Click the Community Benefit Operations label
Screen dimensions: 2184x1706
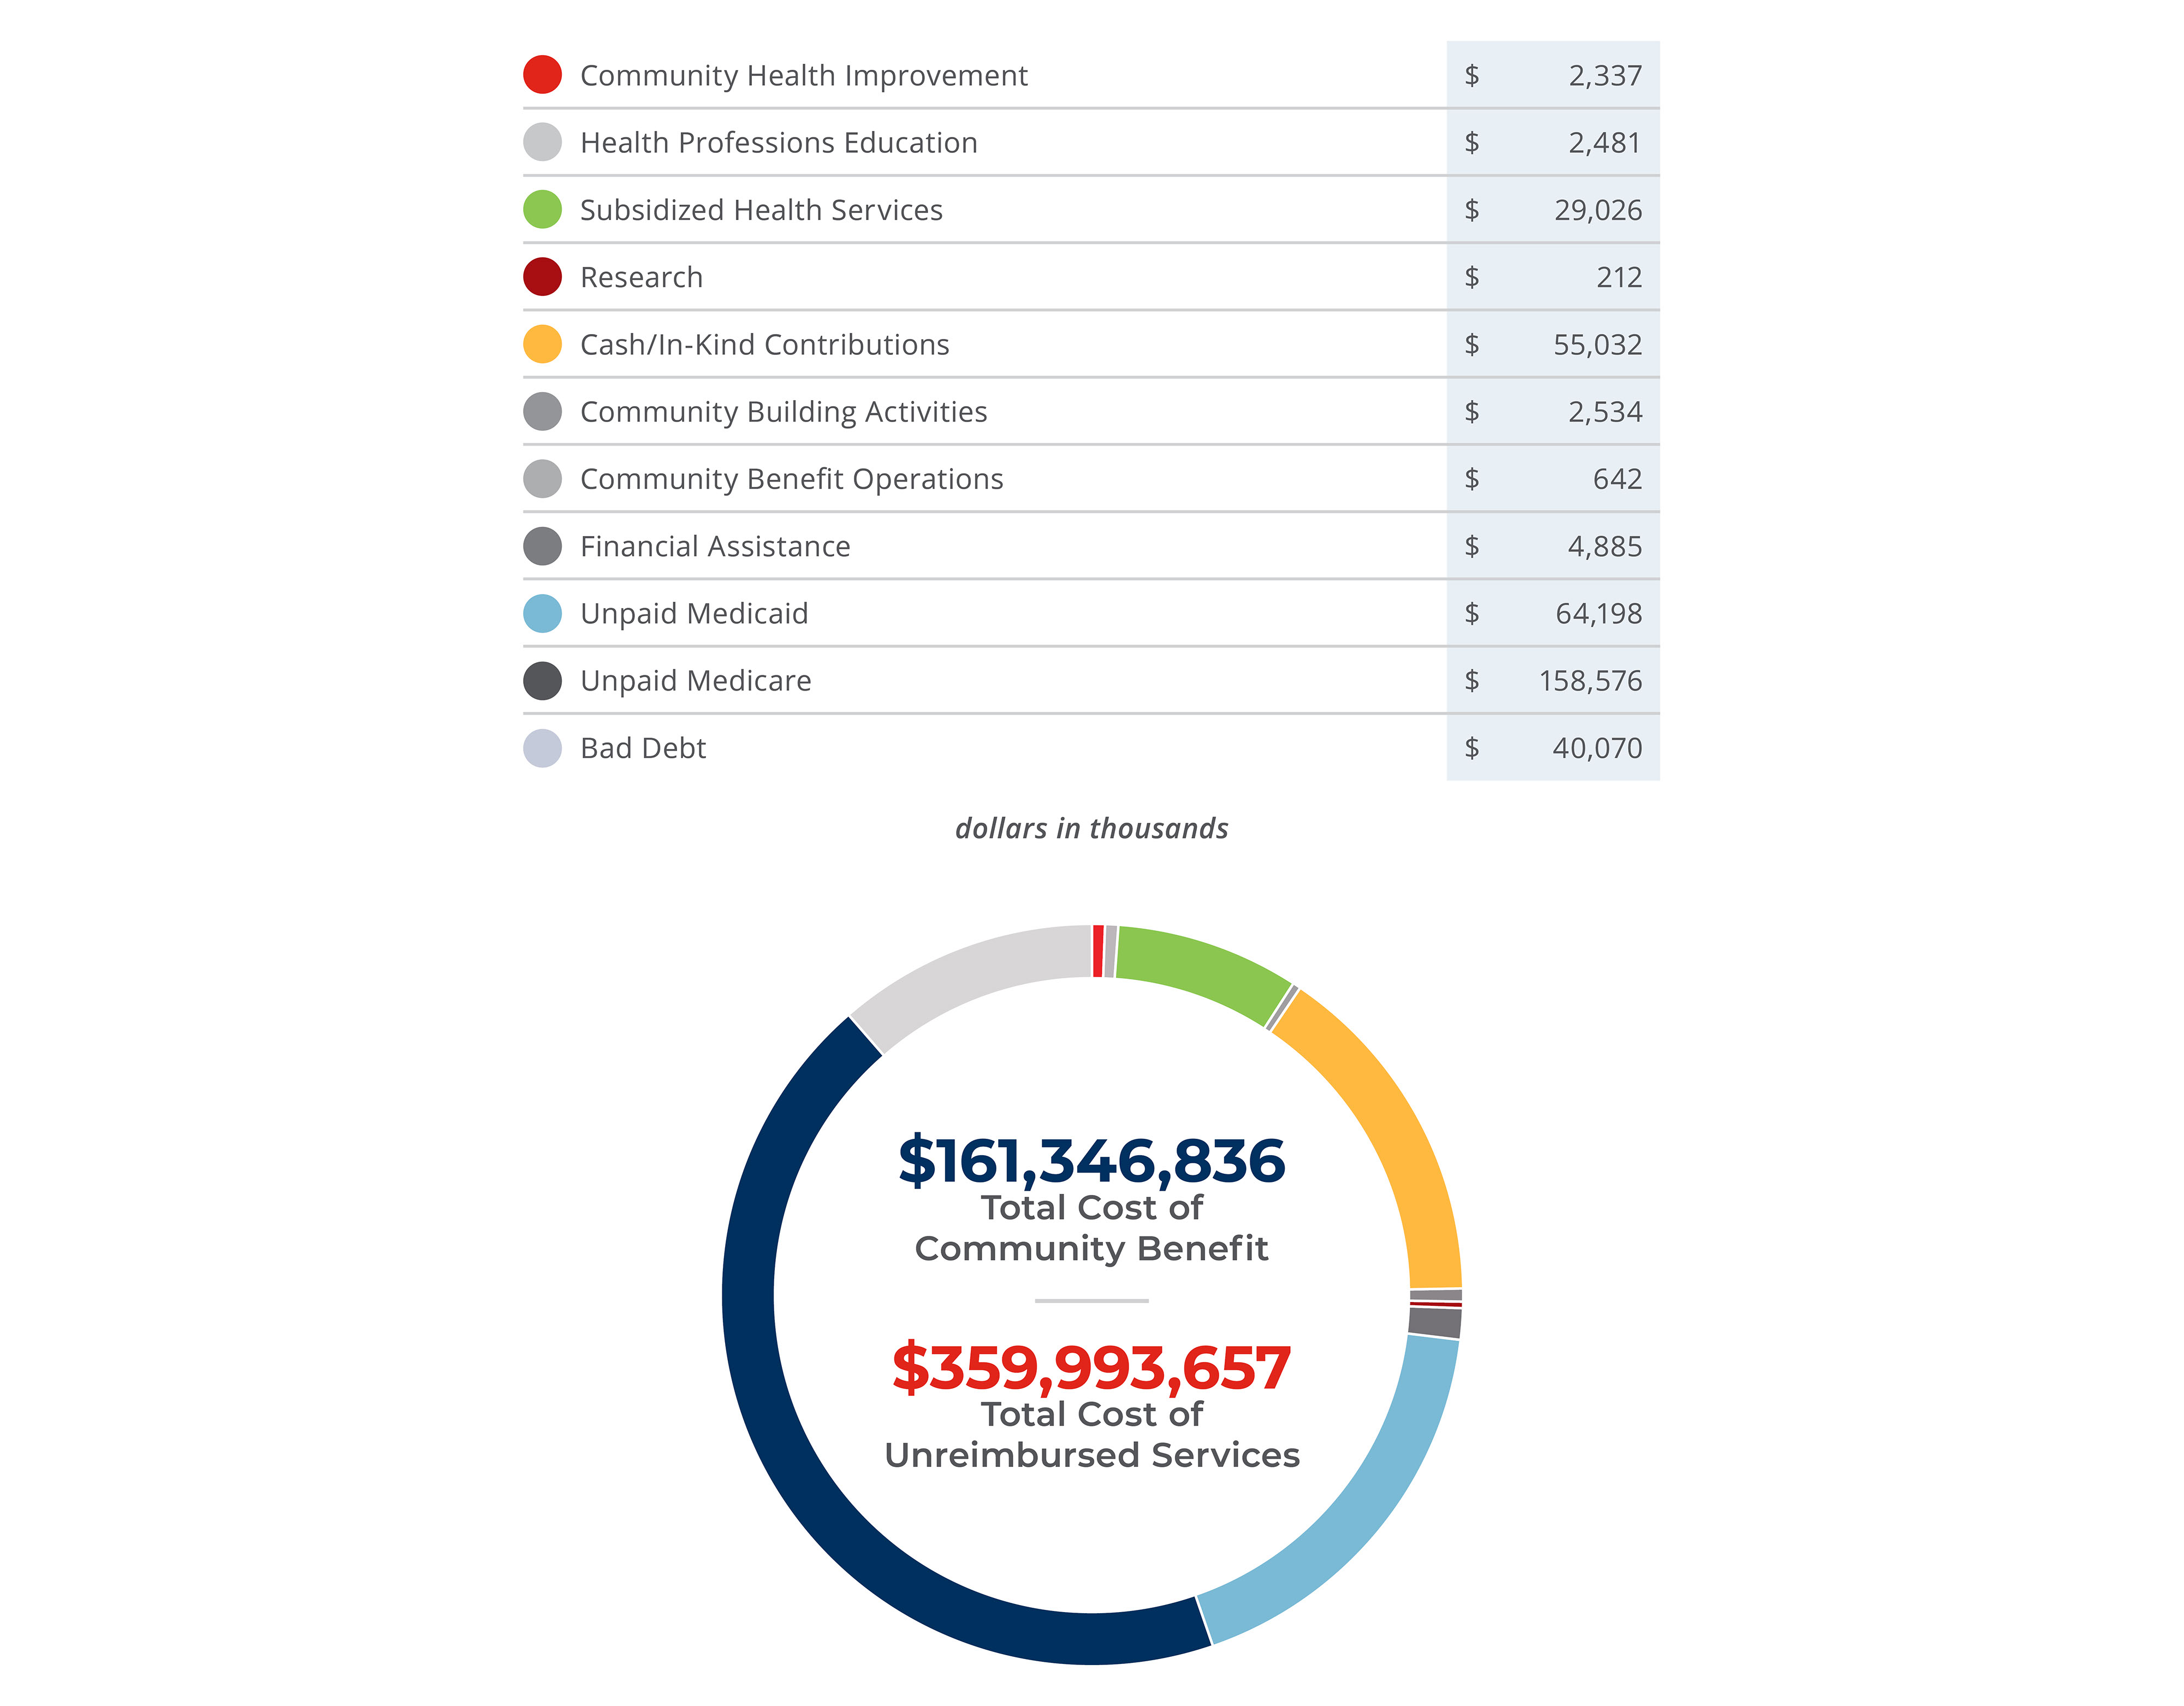(x=791, y=479)
